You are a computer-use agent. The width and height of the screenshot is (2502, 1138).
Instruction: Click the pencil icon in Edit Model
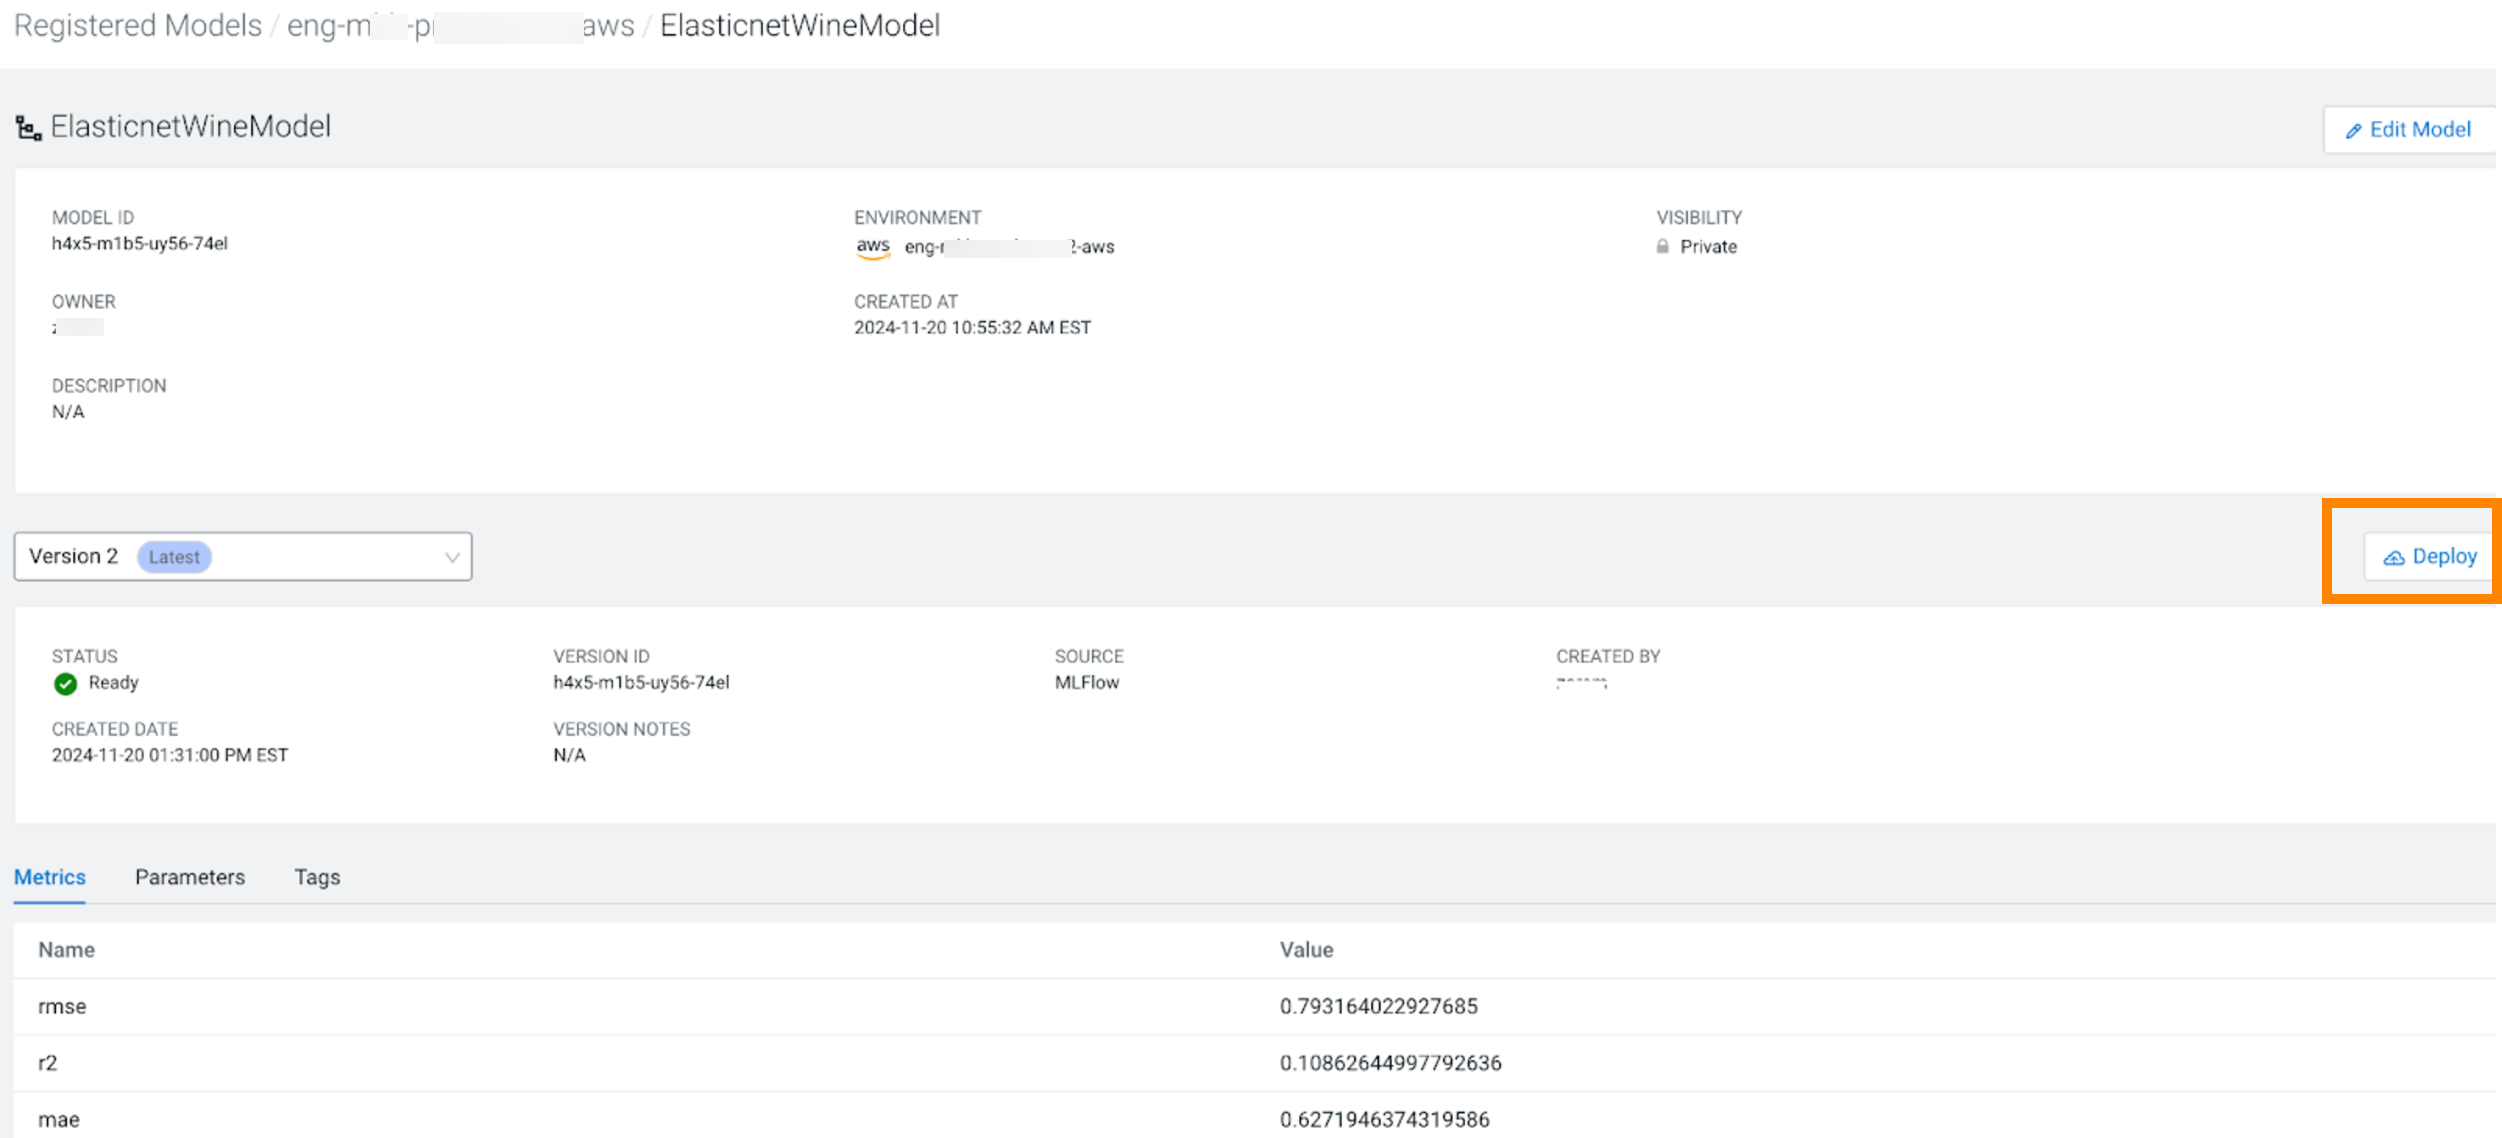(x=2354, y=131)
